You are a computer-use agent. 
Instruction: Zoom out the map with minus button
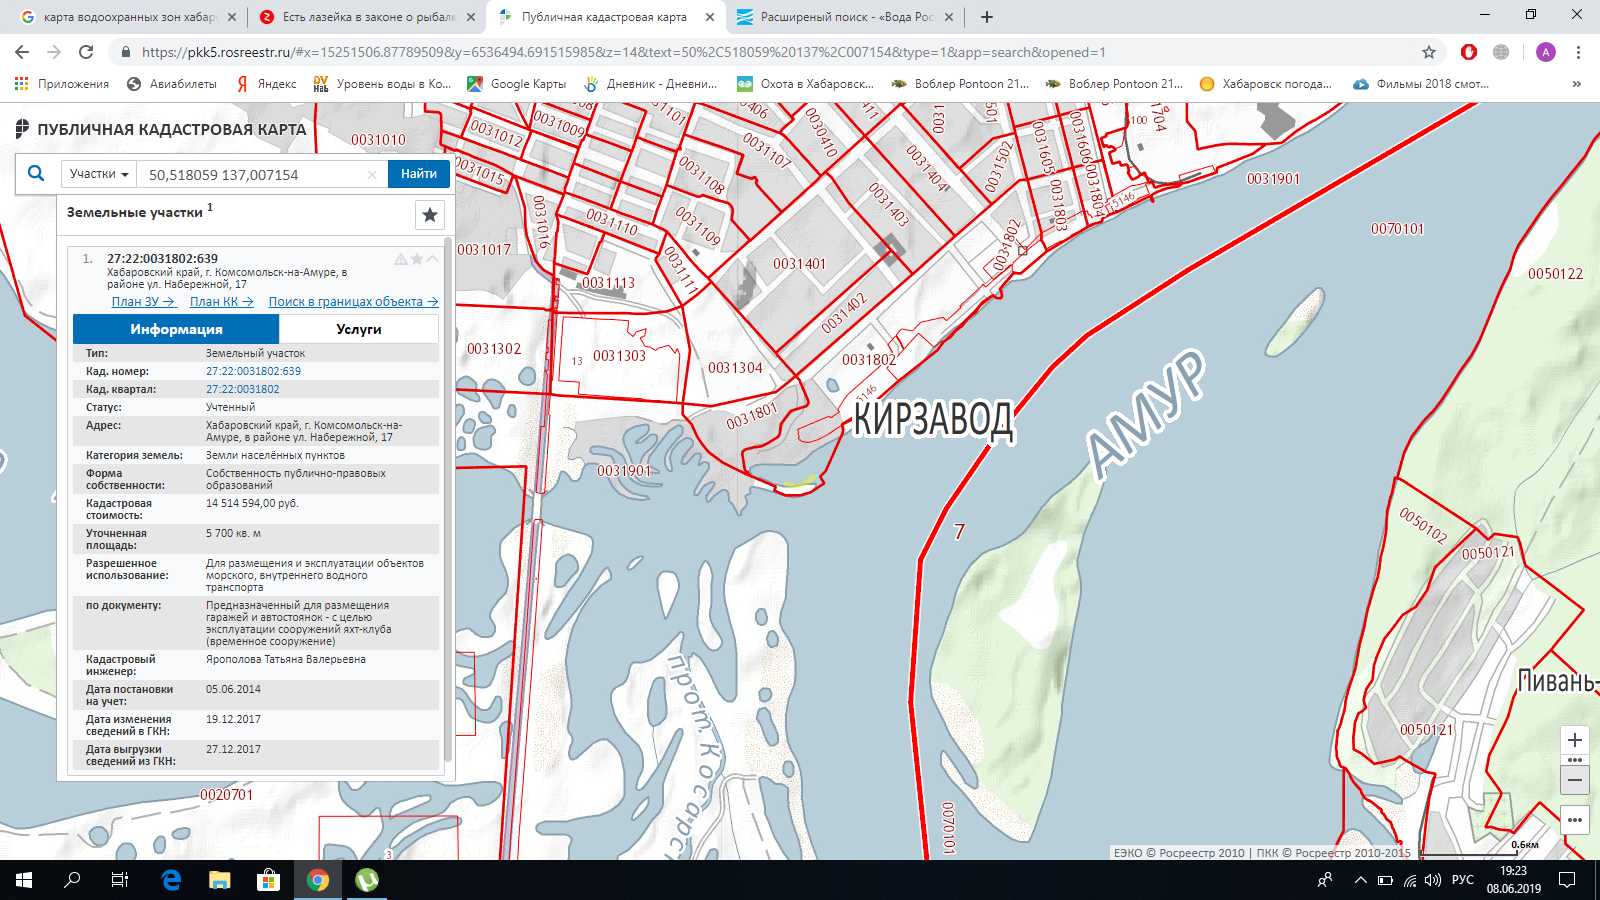point(1574,780)
